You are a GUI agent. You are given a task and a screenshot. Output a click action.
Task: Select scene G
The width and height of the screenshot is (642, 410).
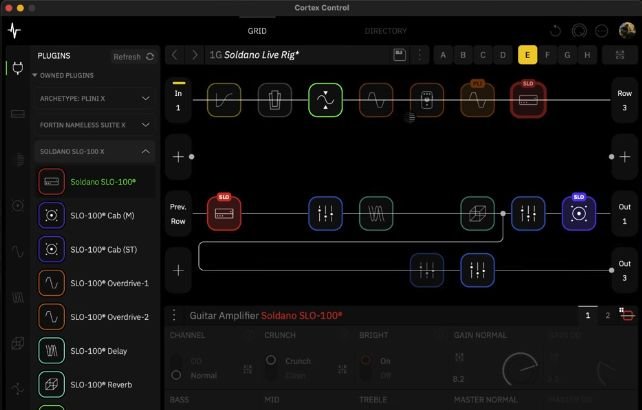click(x=567, y=55)
